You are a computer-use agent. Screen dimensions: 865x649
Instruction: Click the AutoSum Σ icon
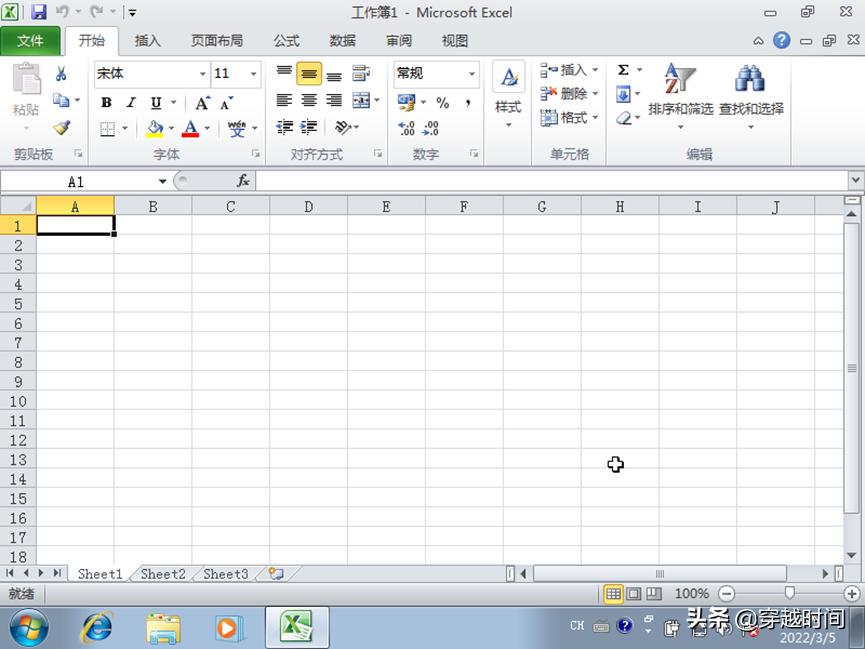coord(622,69)
